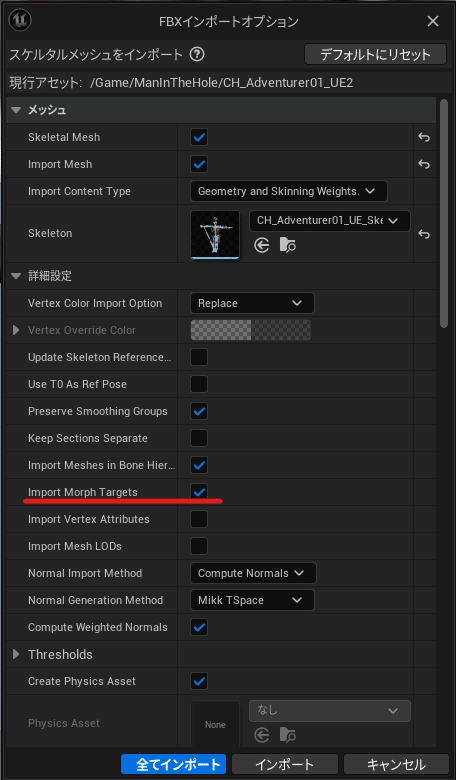
Task: Toggle Skeletal Mesh checkbox
Action: [199, 137]
